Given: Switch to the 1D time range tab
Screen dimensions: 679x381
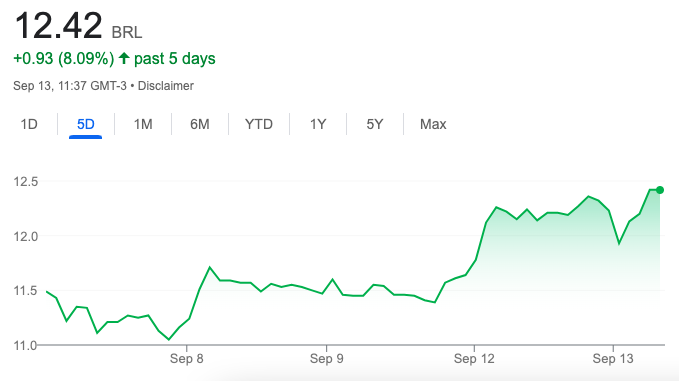Looking at the screenshot, I should [x=29, y=124].
